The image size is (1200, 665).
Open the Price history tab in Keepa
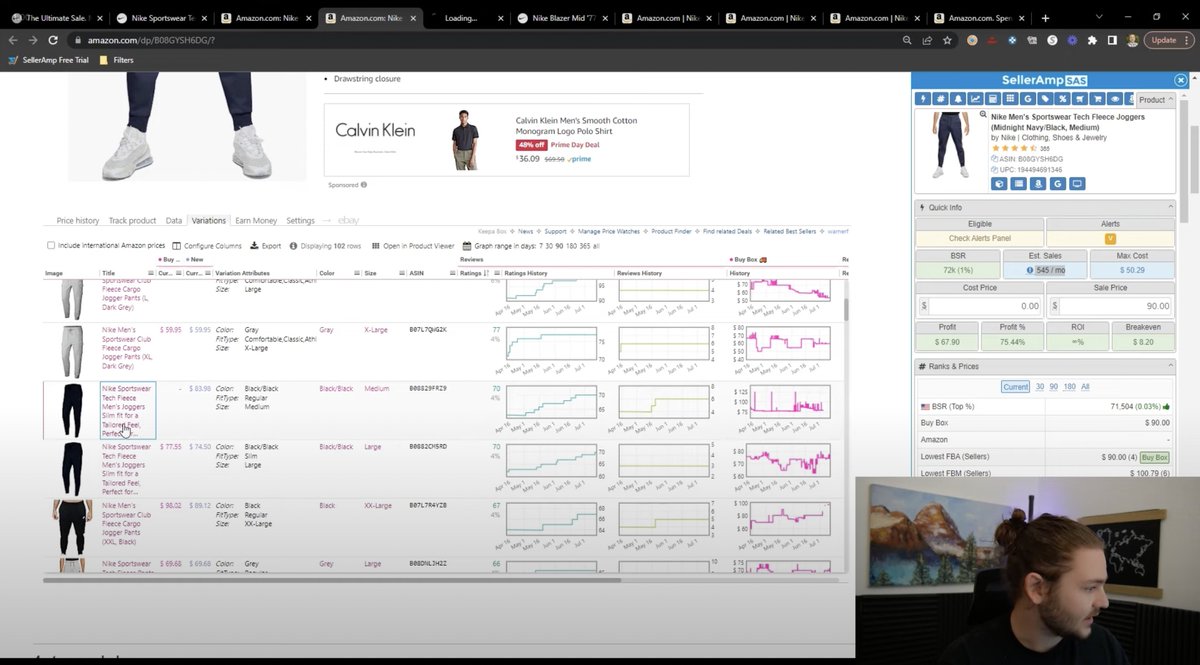coord(78,220)
